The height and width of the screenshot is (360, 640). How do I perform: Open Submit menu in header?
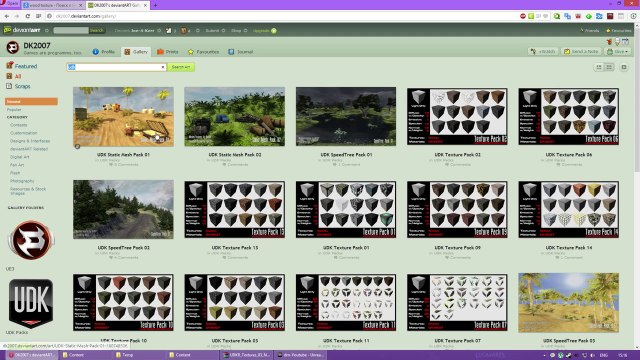215,31
